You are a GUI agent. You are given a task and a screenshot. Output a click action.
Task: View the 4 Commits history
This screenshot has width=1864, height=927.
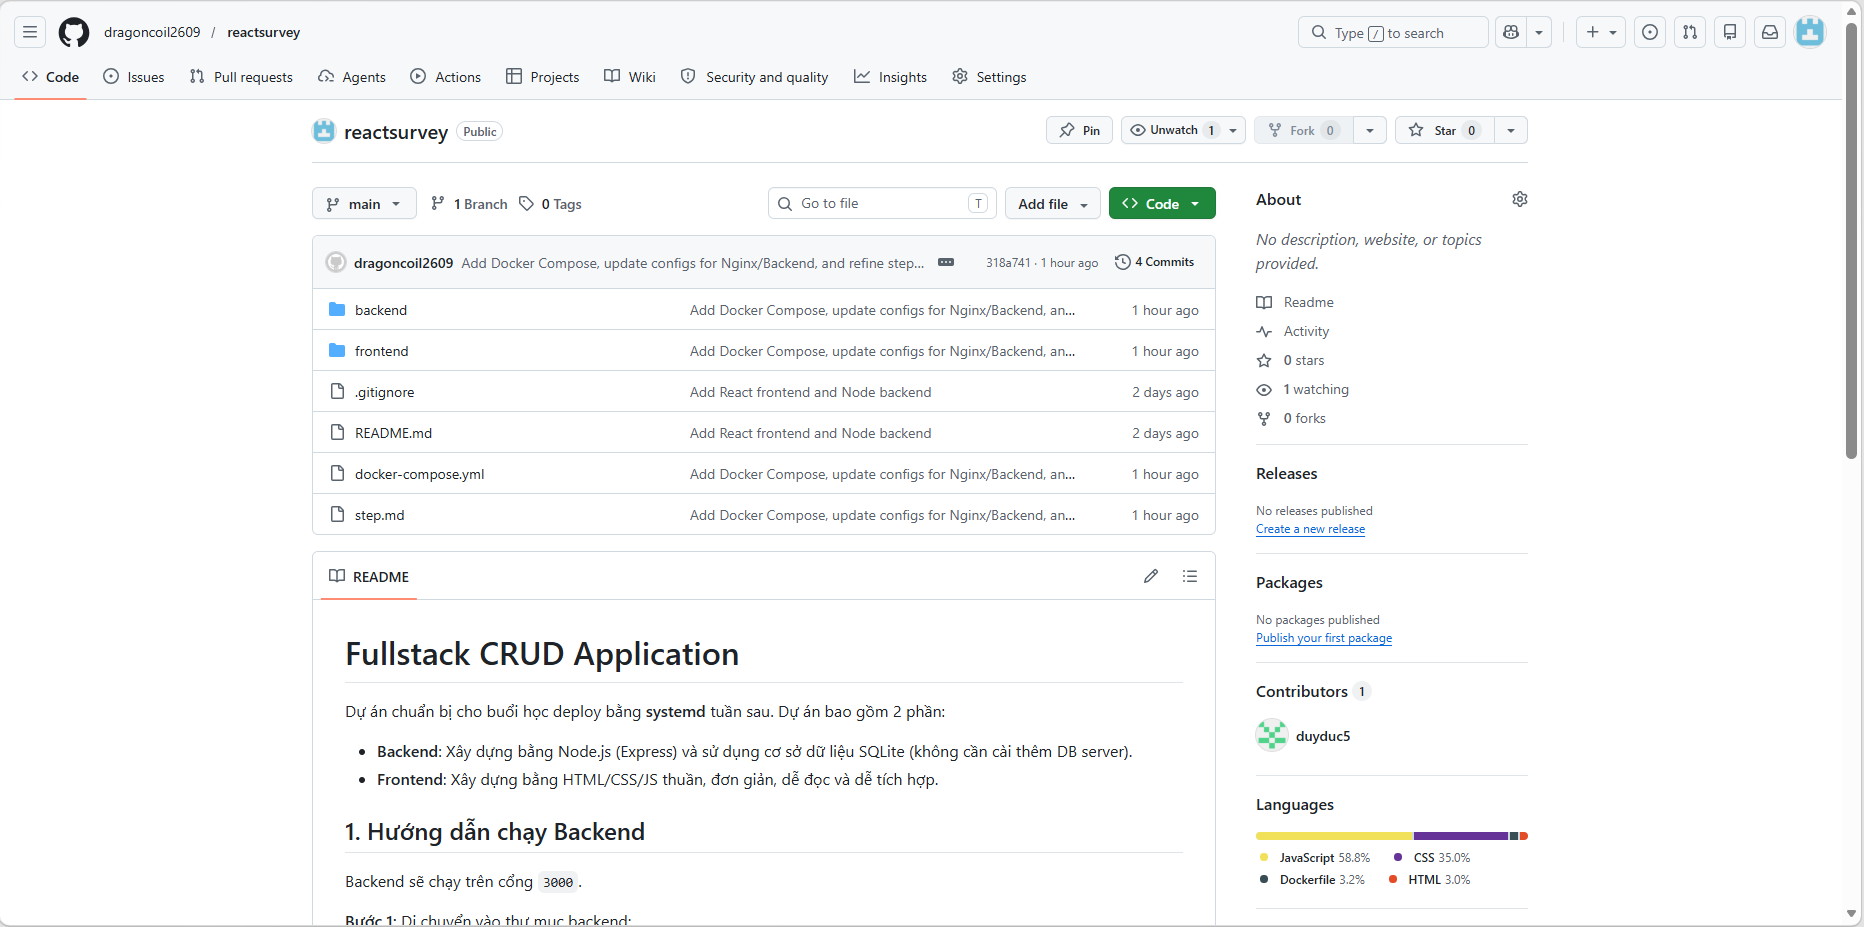click(1155, 262)
